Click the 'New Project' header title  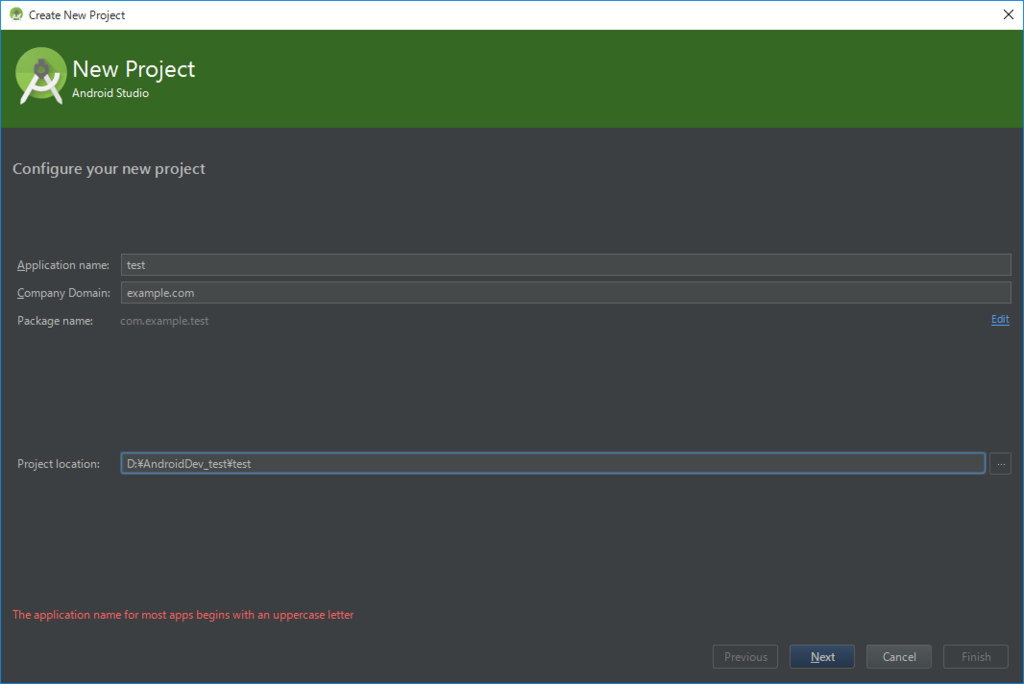coord(134,69)
